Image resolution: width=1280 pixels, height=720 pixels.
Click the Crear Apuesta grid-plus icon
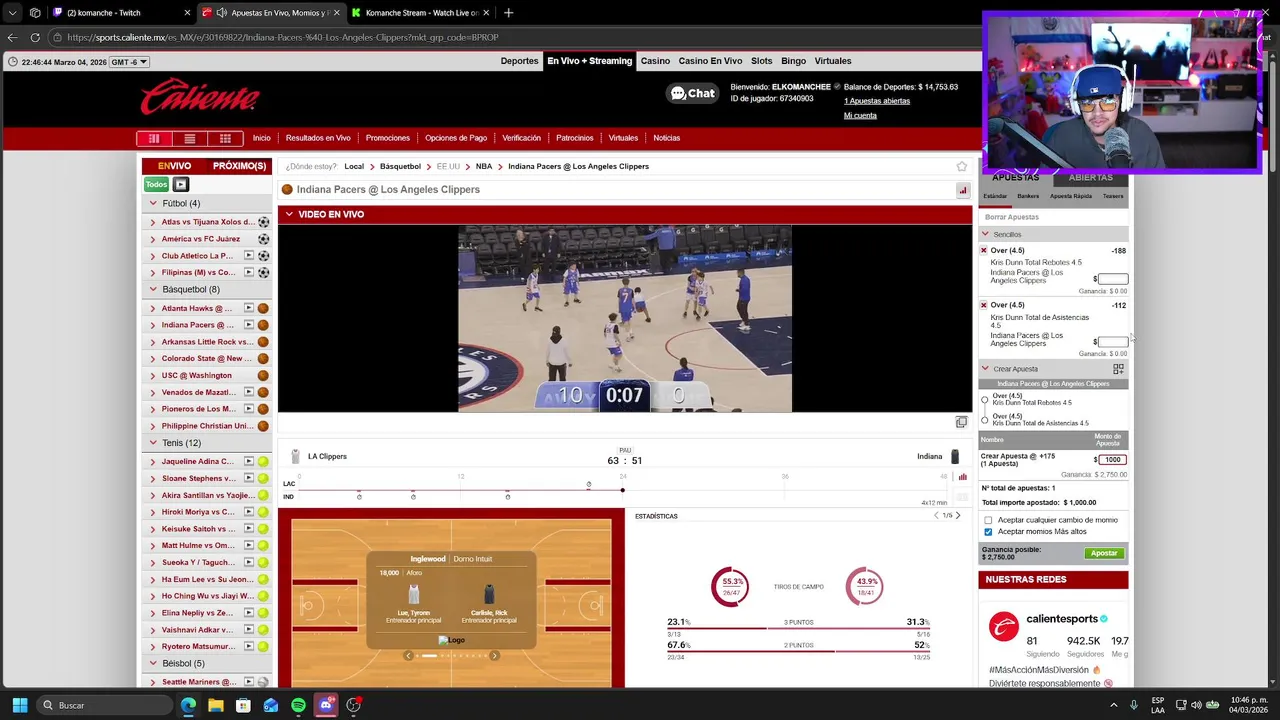(x=1118, y=369)
